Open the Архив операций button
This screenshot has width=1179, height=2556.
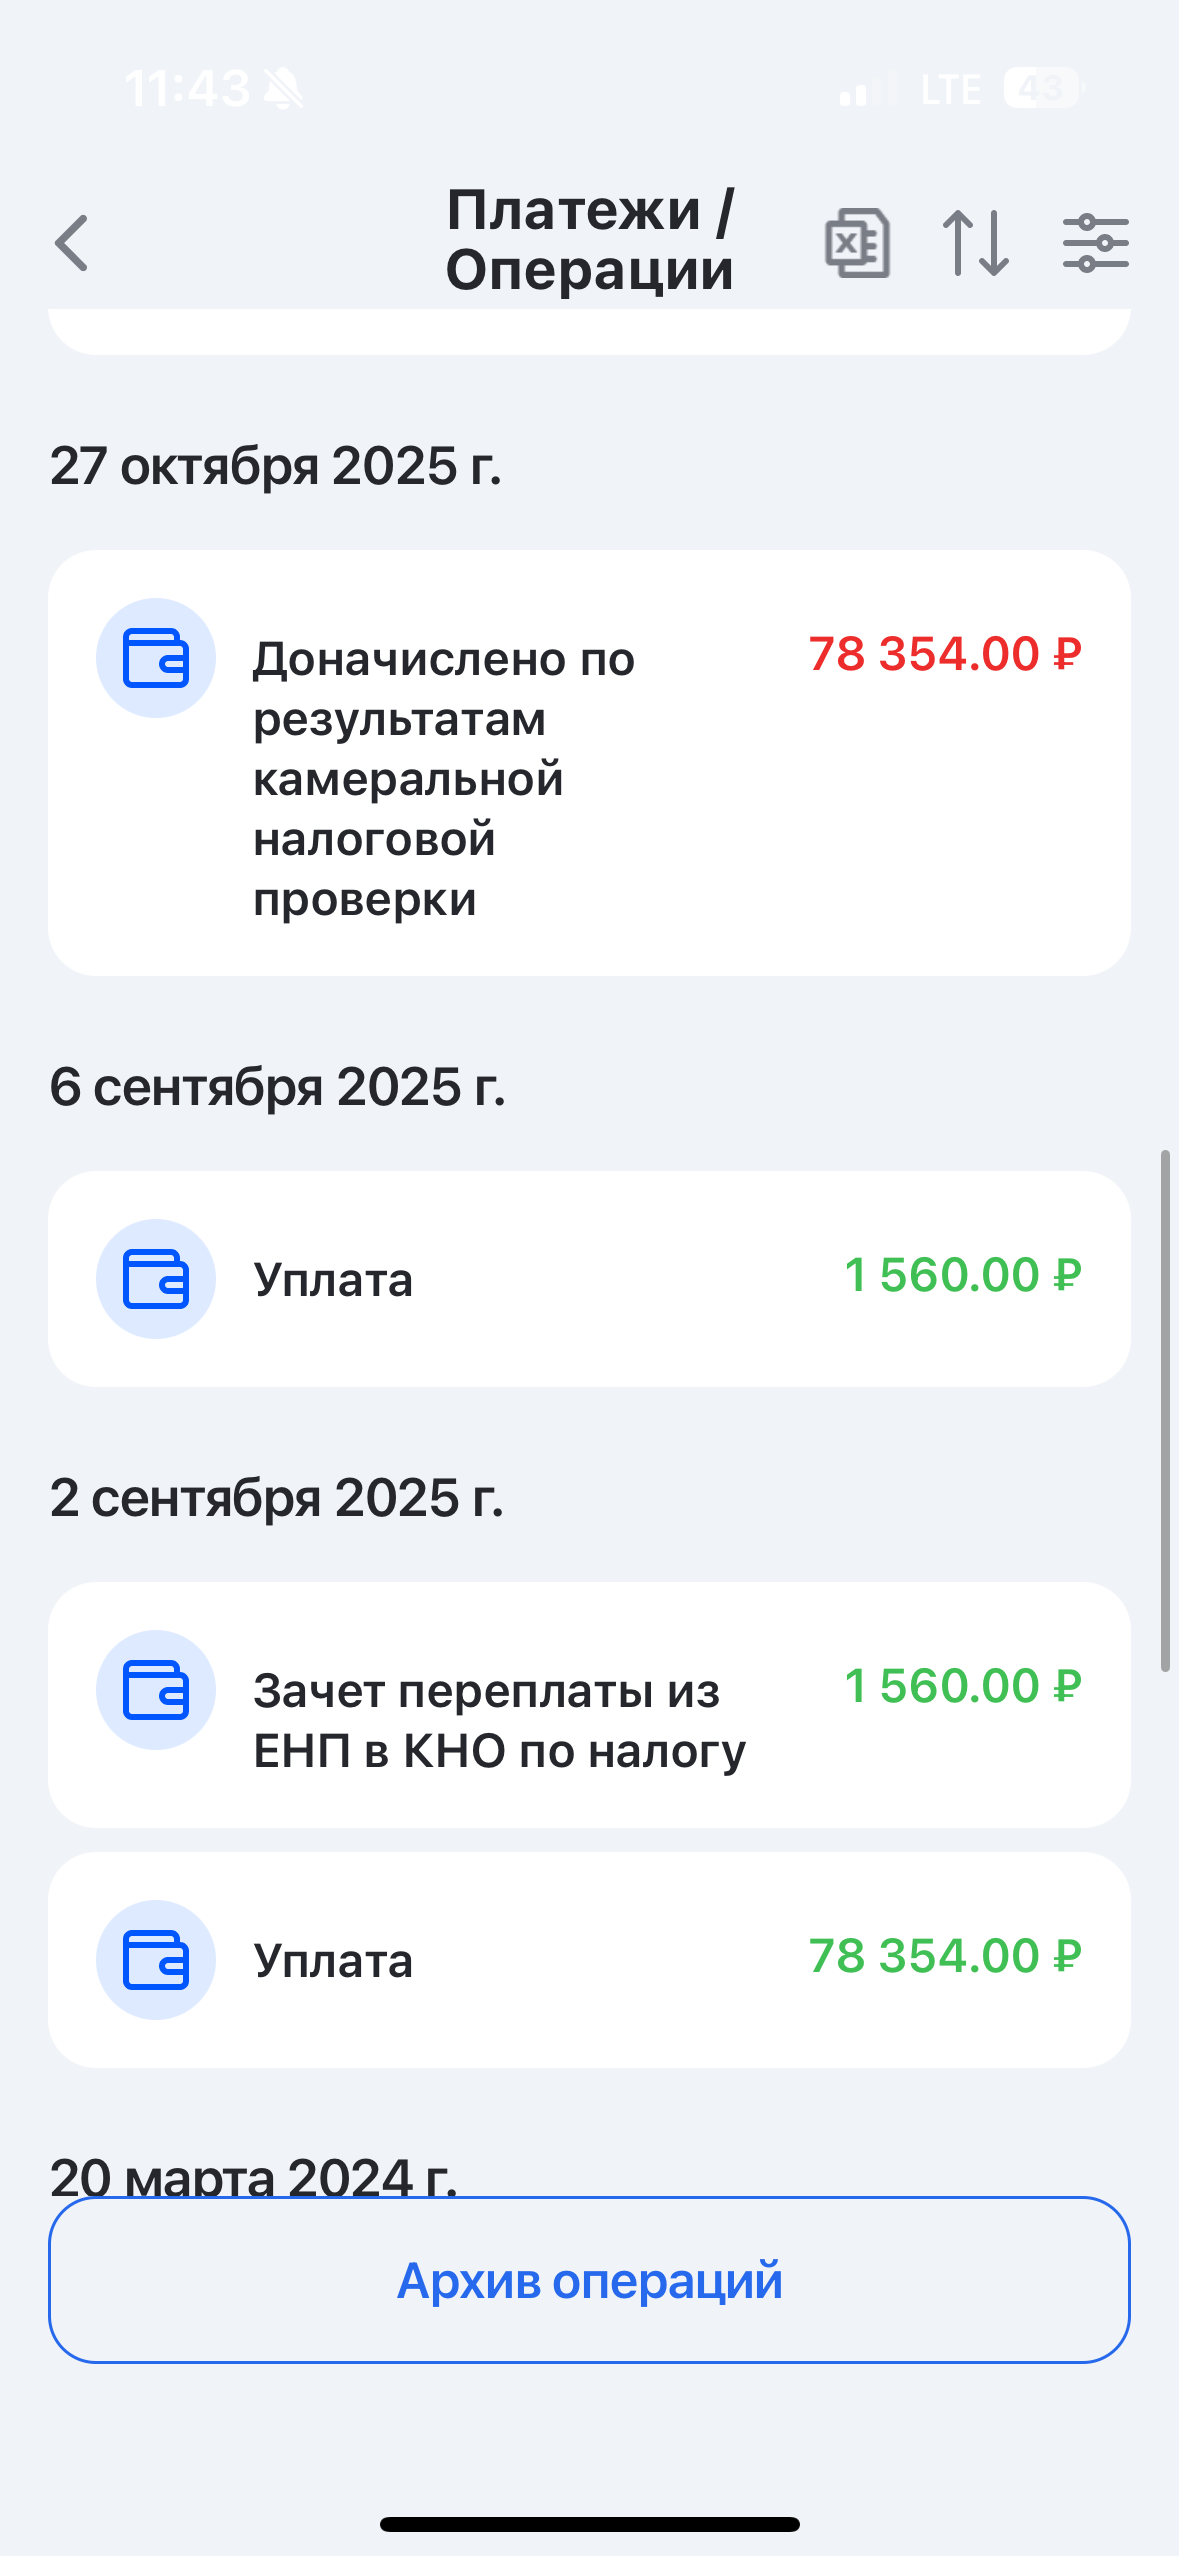[x=589, y=2280]
